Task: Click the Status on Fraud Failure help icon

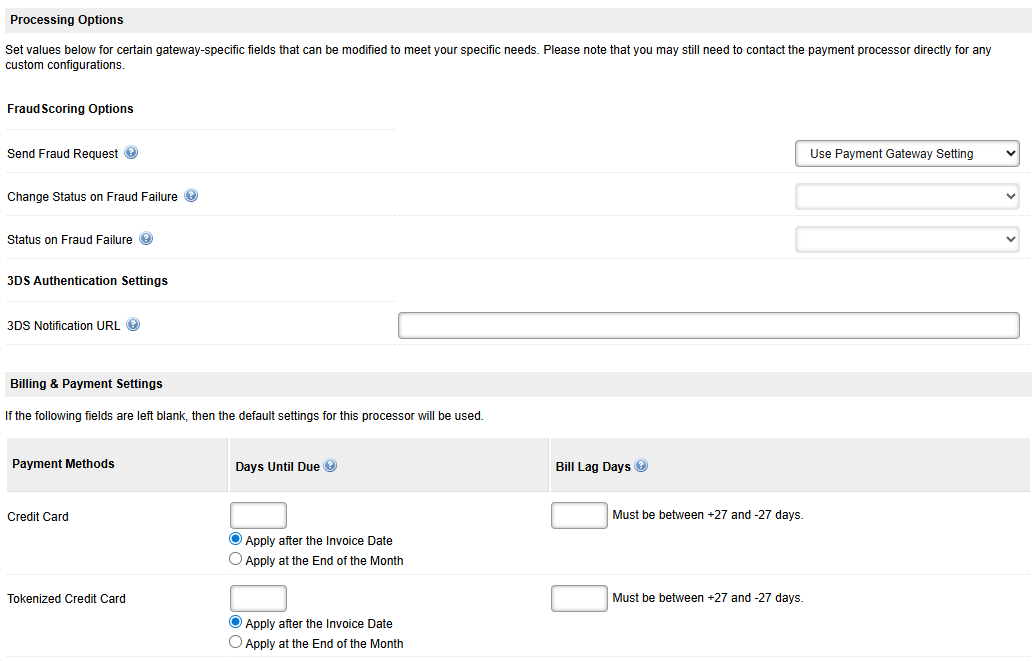Action: point(146,239)
